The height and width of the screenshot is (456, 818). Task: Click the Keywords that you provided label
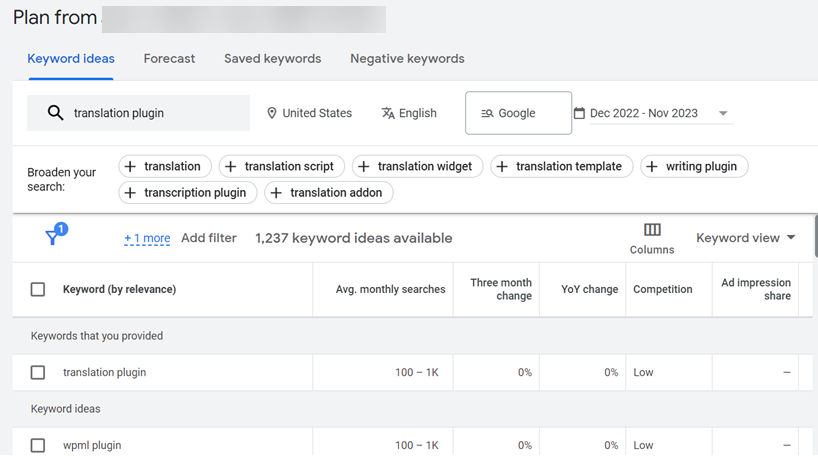click(97, 336)
